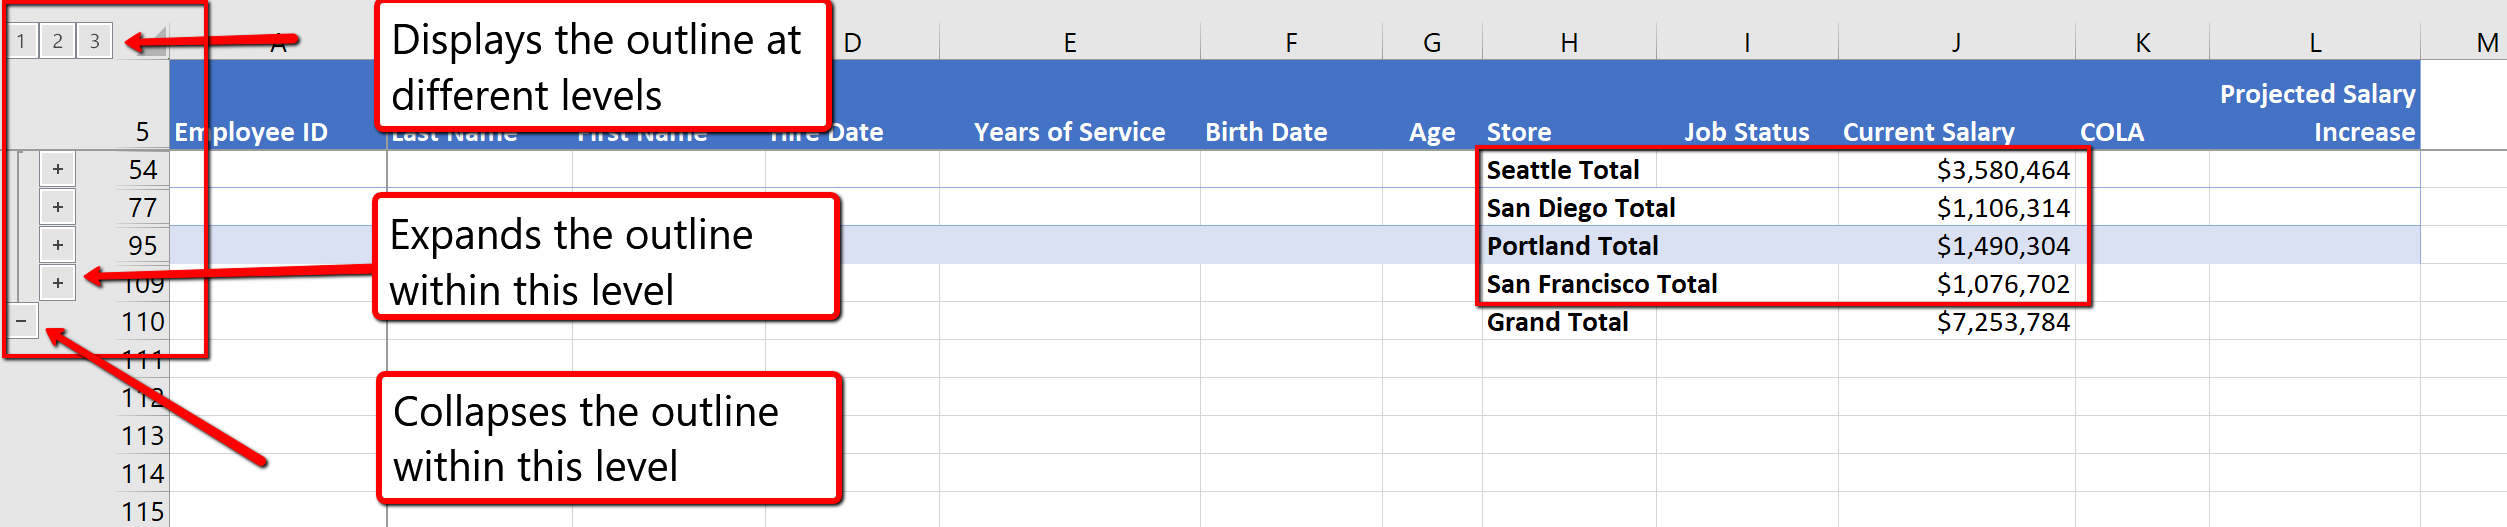Select column K header
This screenshot has height=527, width=2507.
(2142, 42)
